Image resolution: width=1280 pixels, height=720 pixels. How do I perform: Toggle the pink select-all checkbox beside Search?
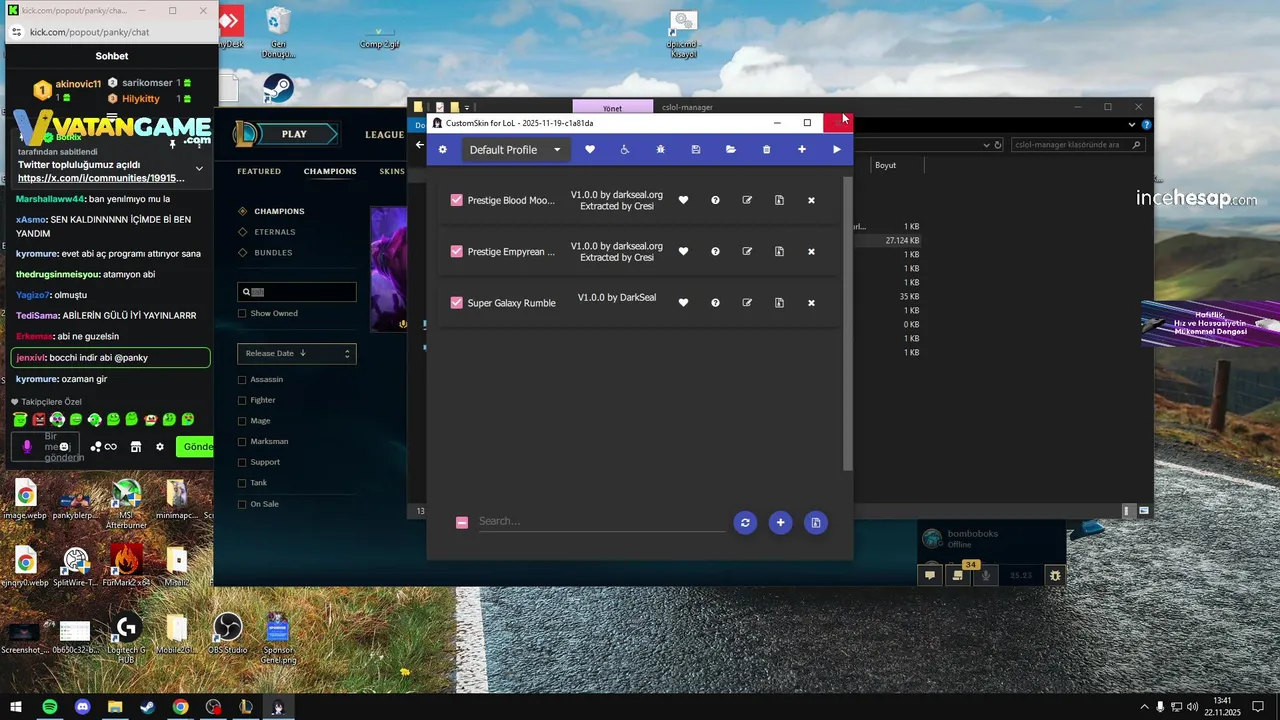462,522
